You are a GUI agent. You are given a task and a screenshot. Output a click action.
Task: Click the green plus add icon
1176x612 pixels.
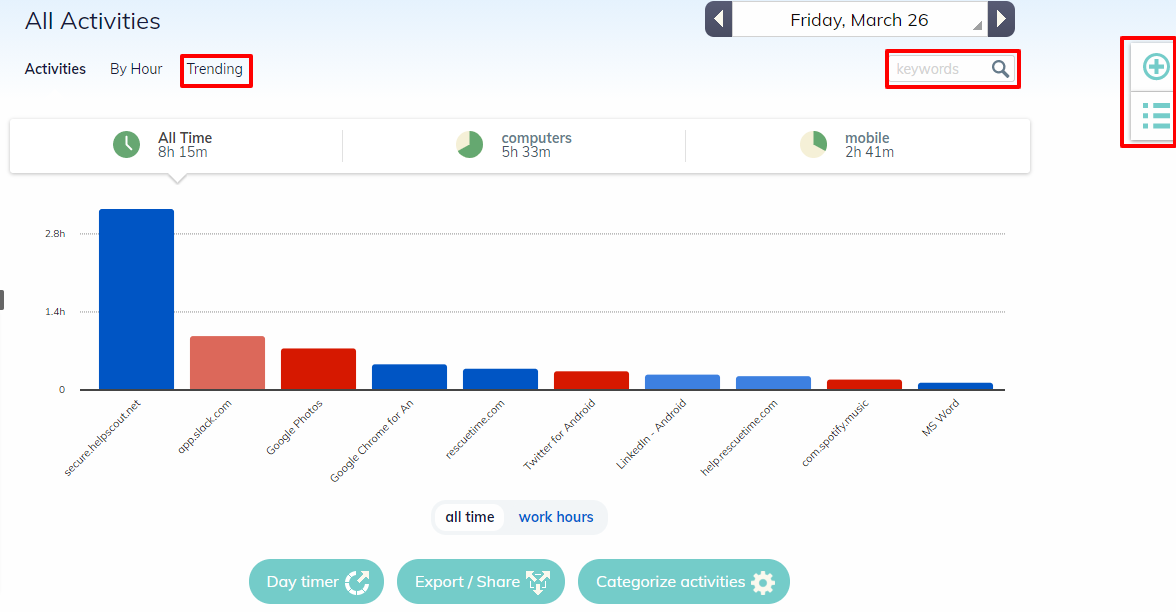point(1155,66)
